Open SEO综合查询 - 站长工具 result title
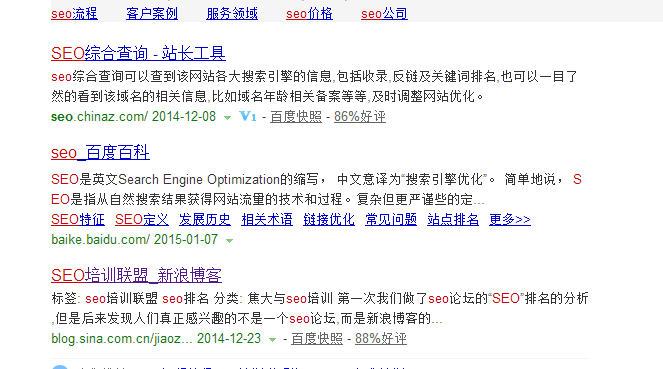 tap(138, 54)
